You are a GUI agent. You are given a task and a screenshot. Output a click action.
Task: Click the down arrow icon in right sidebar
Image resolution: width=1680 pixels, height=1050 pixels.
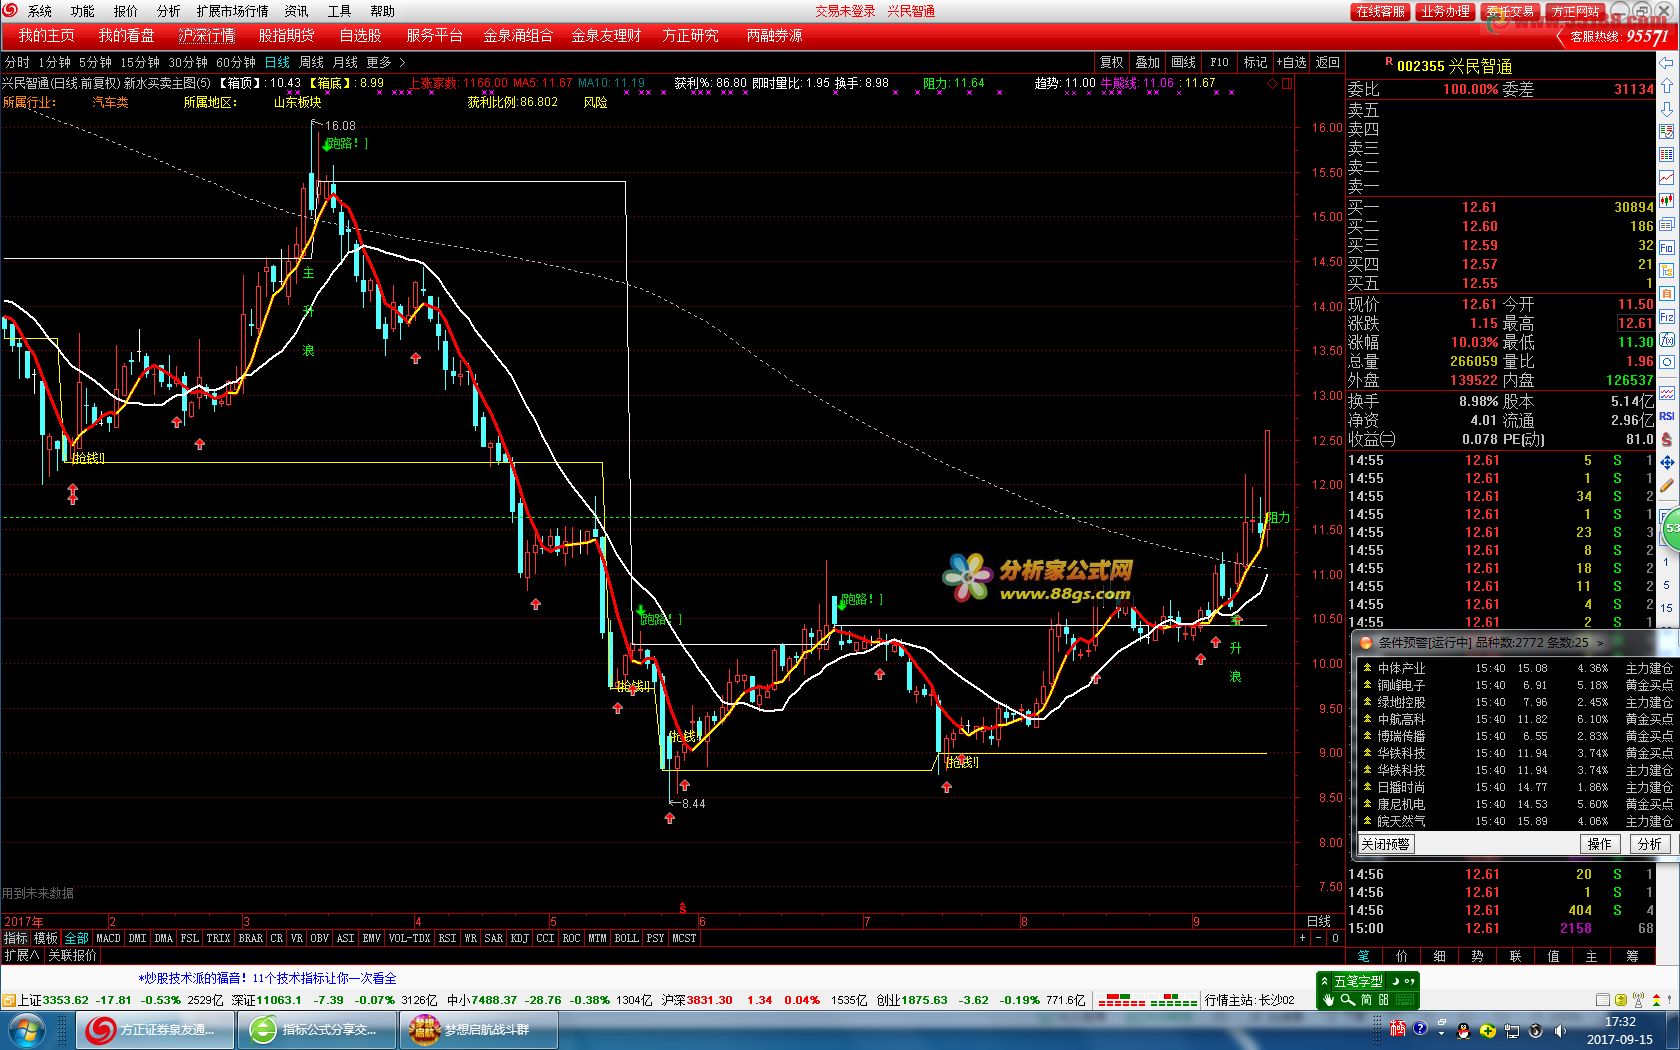[x=1667, y=109]
